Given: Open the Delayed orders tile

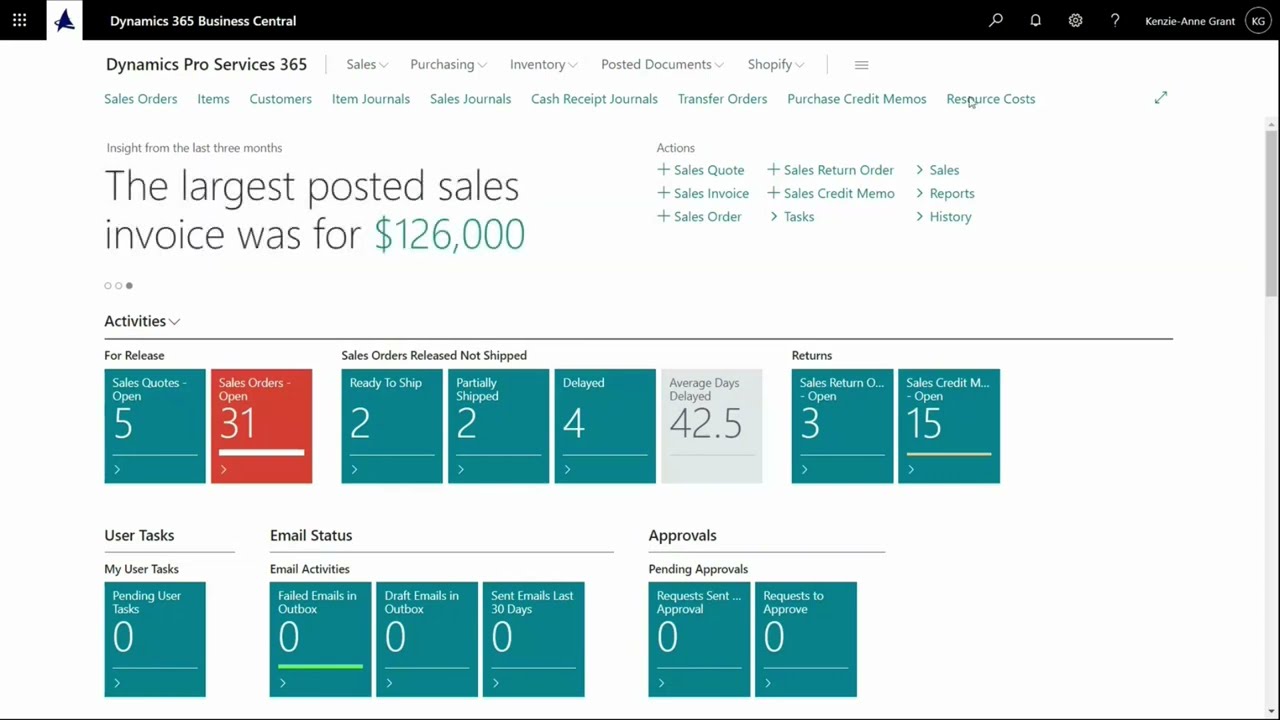Looking at the screenshot, I should click(605, 426).
